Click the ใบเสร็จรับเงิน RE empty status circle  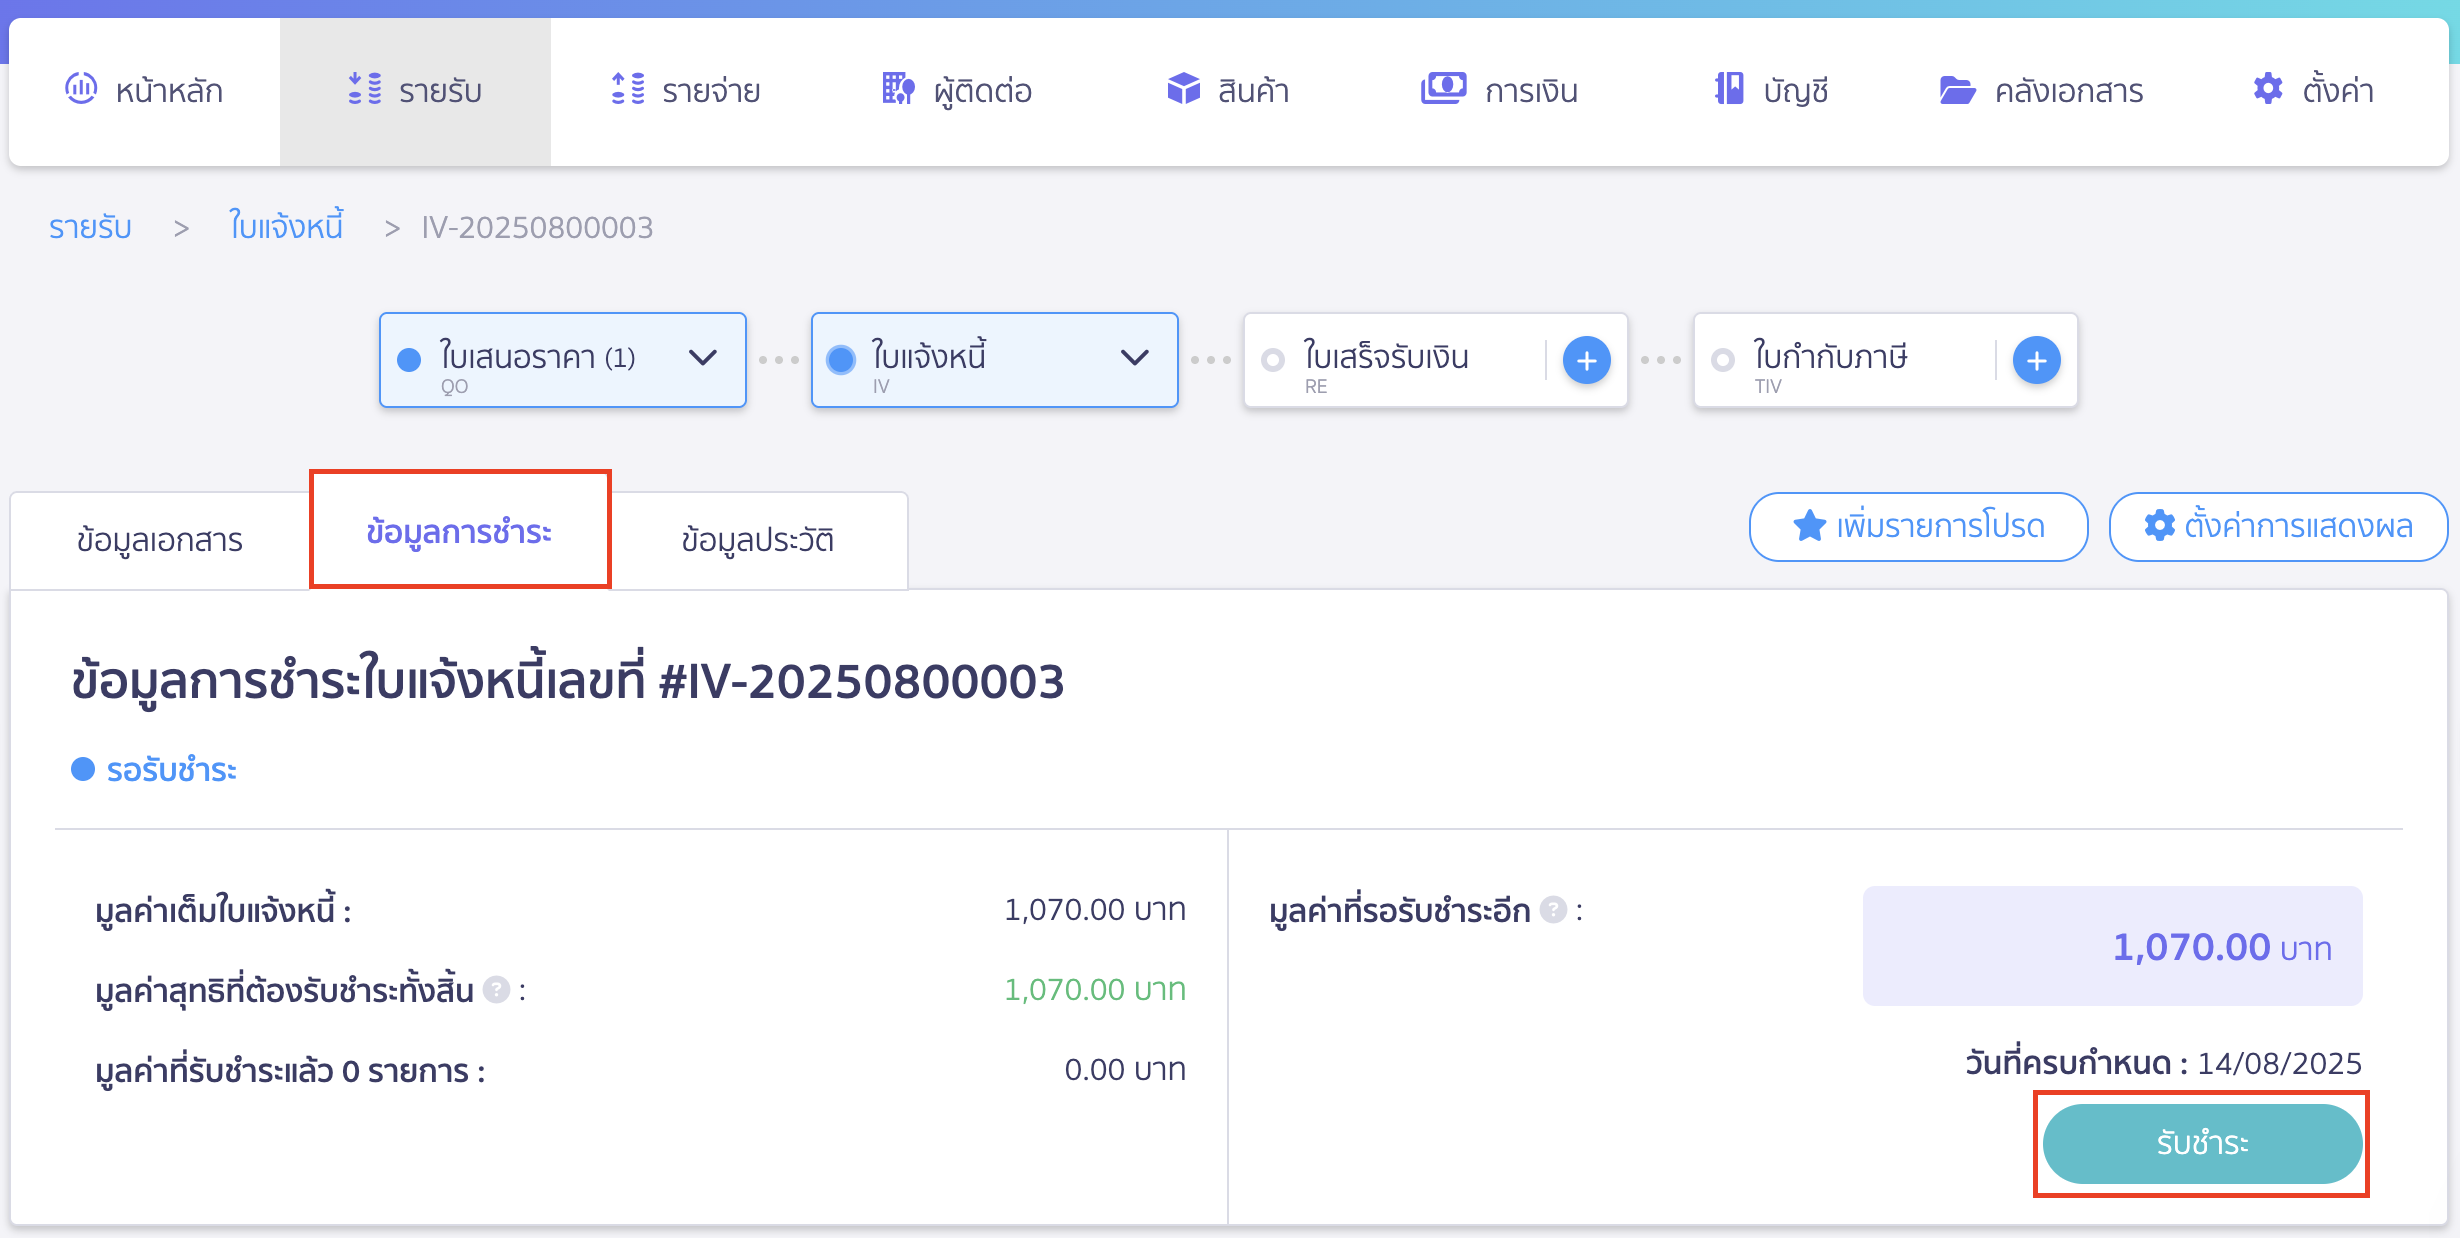(x=1273, y=360)
